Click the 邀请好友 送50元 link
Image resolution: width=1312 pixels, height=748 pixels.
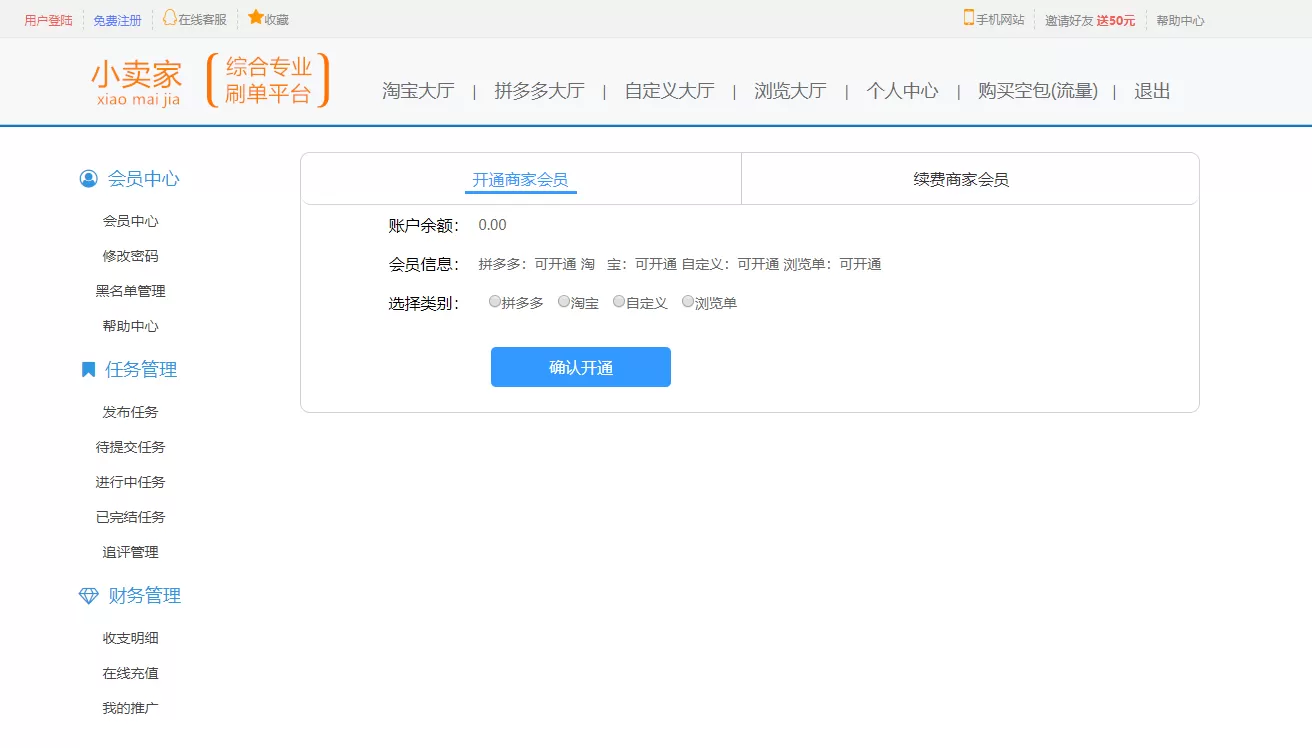pyautogui.click(x=1090, y=20)
